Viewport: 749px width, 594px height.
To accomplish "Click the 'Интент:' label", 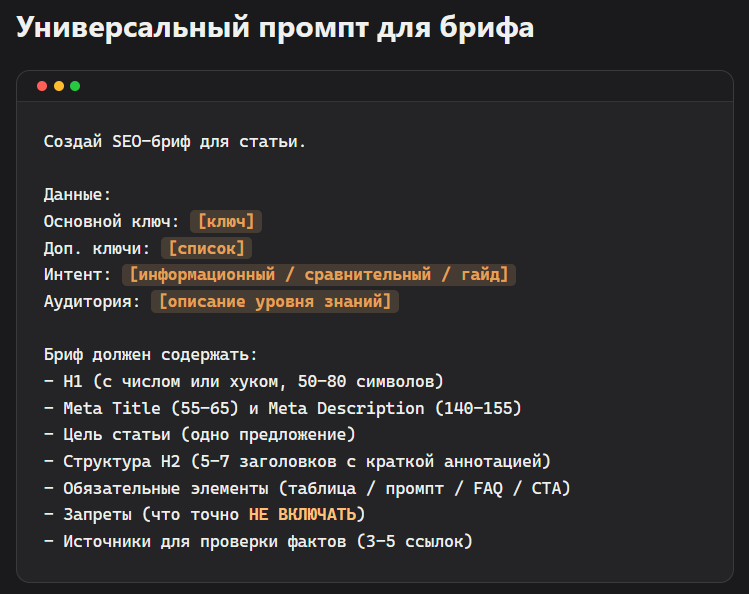I will (x=77, y=275).
